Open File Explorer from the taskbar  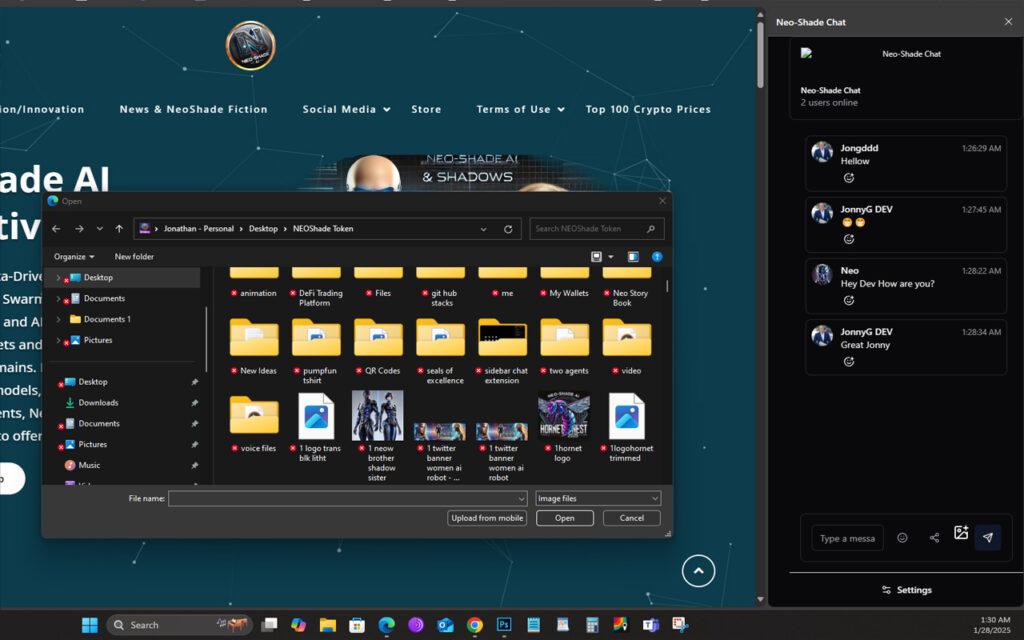pos(328,625)
